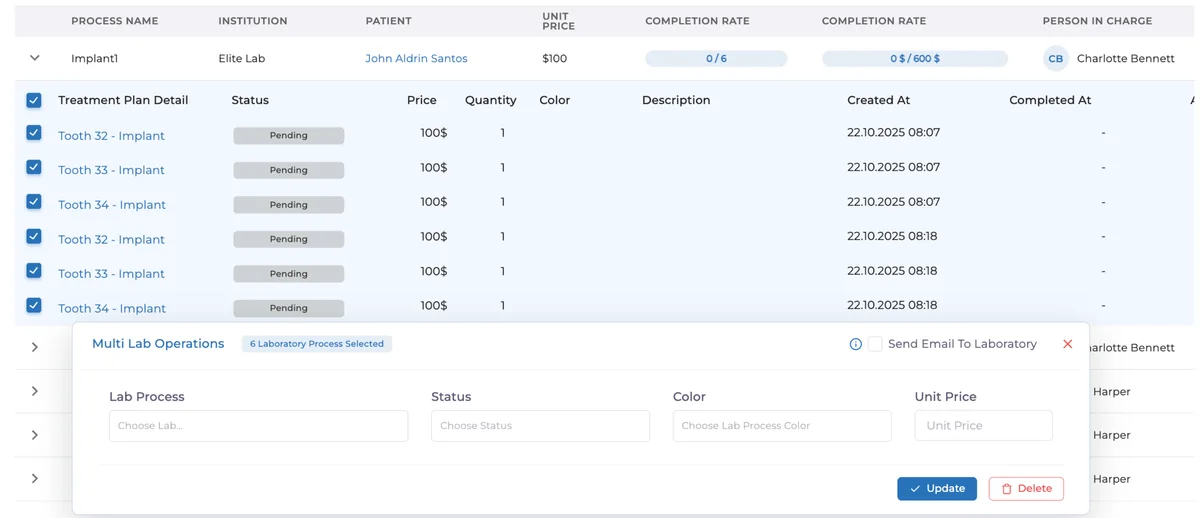The height and width of the screenshot is (518, 1200).
Task: Collapse the Implant1 process row
Action: tap(35, 59)
